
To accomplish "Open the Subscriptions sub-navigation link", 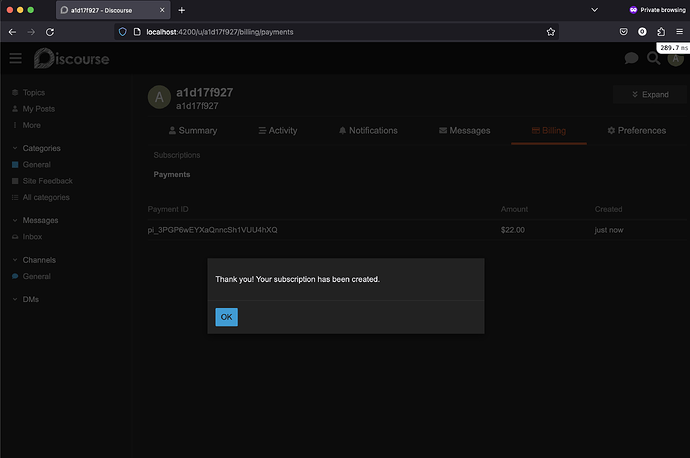I will pos(176,155).
